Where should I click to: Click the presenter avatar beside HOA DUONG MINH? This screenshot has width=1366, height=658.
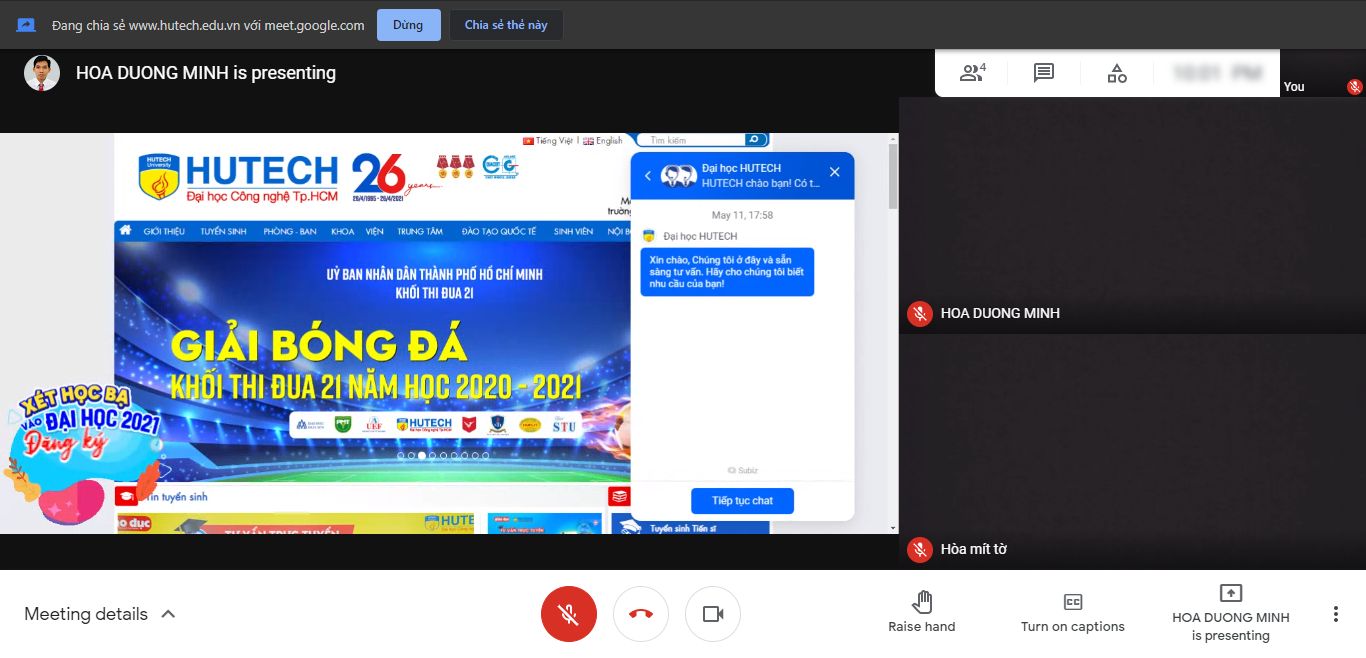click(42, 73)
